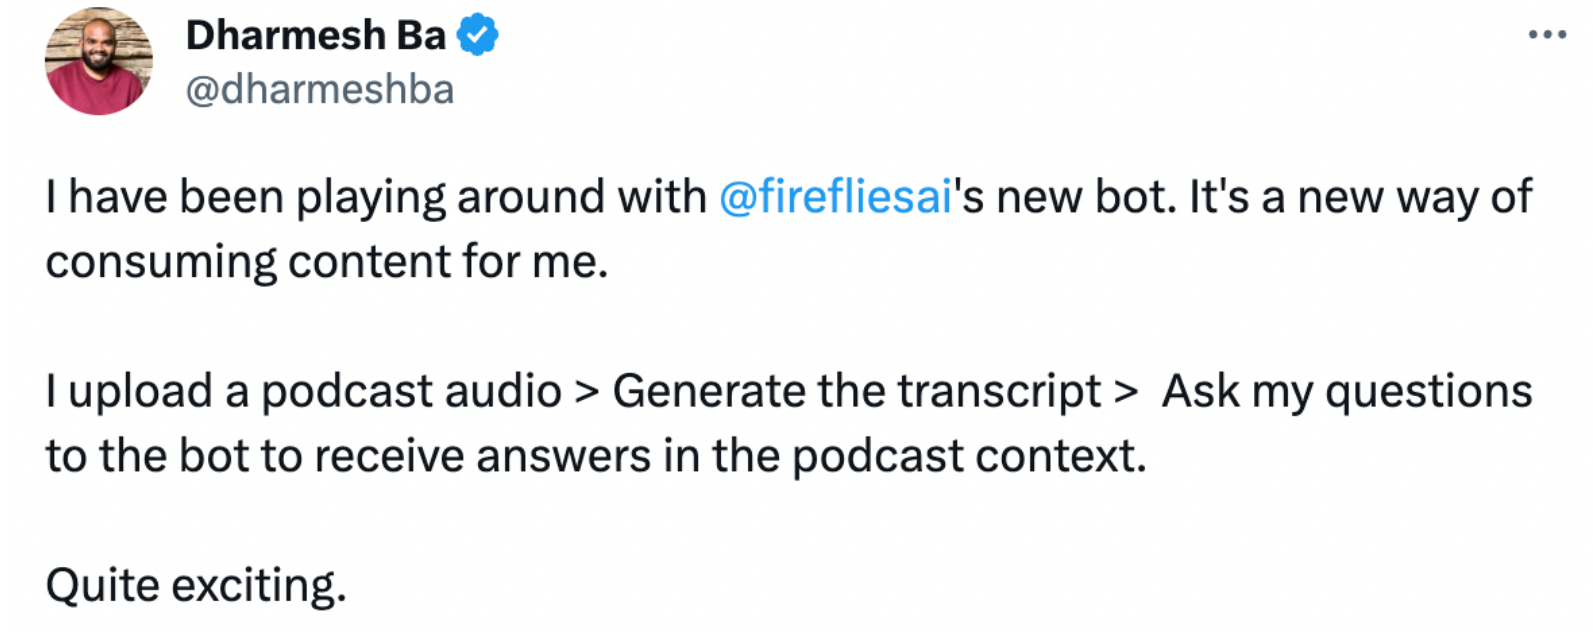Click the sentence mentioning podcast audio upload
The height and width of the screenshot is (632, 1593).
(700, 391)
